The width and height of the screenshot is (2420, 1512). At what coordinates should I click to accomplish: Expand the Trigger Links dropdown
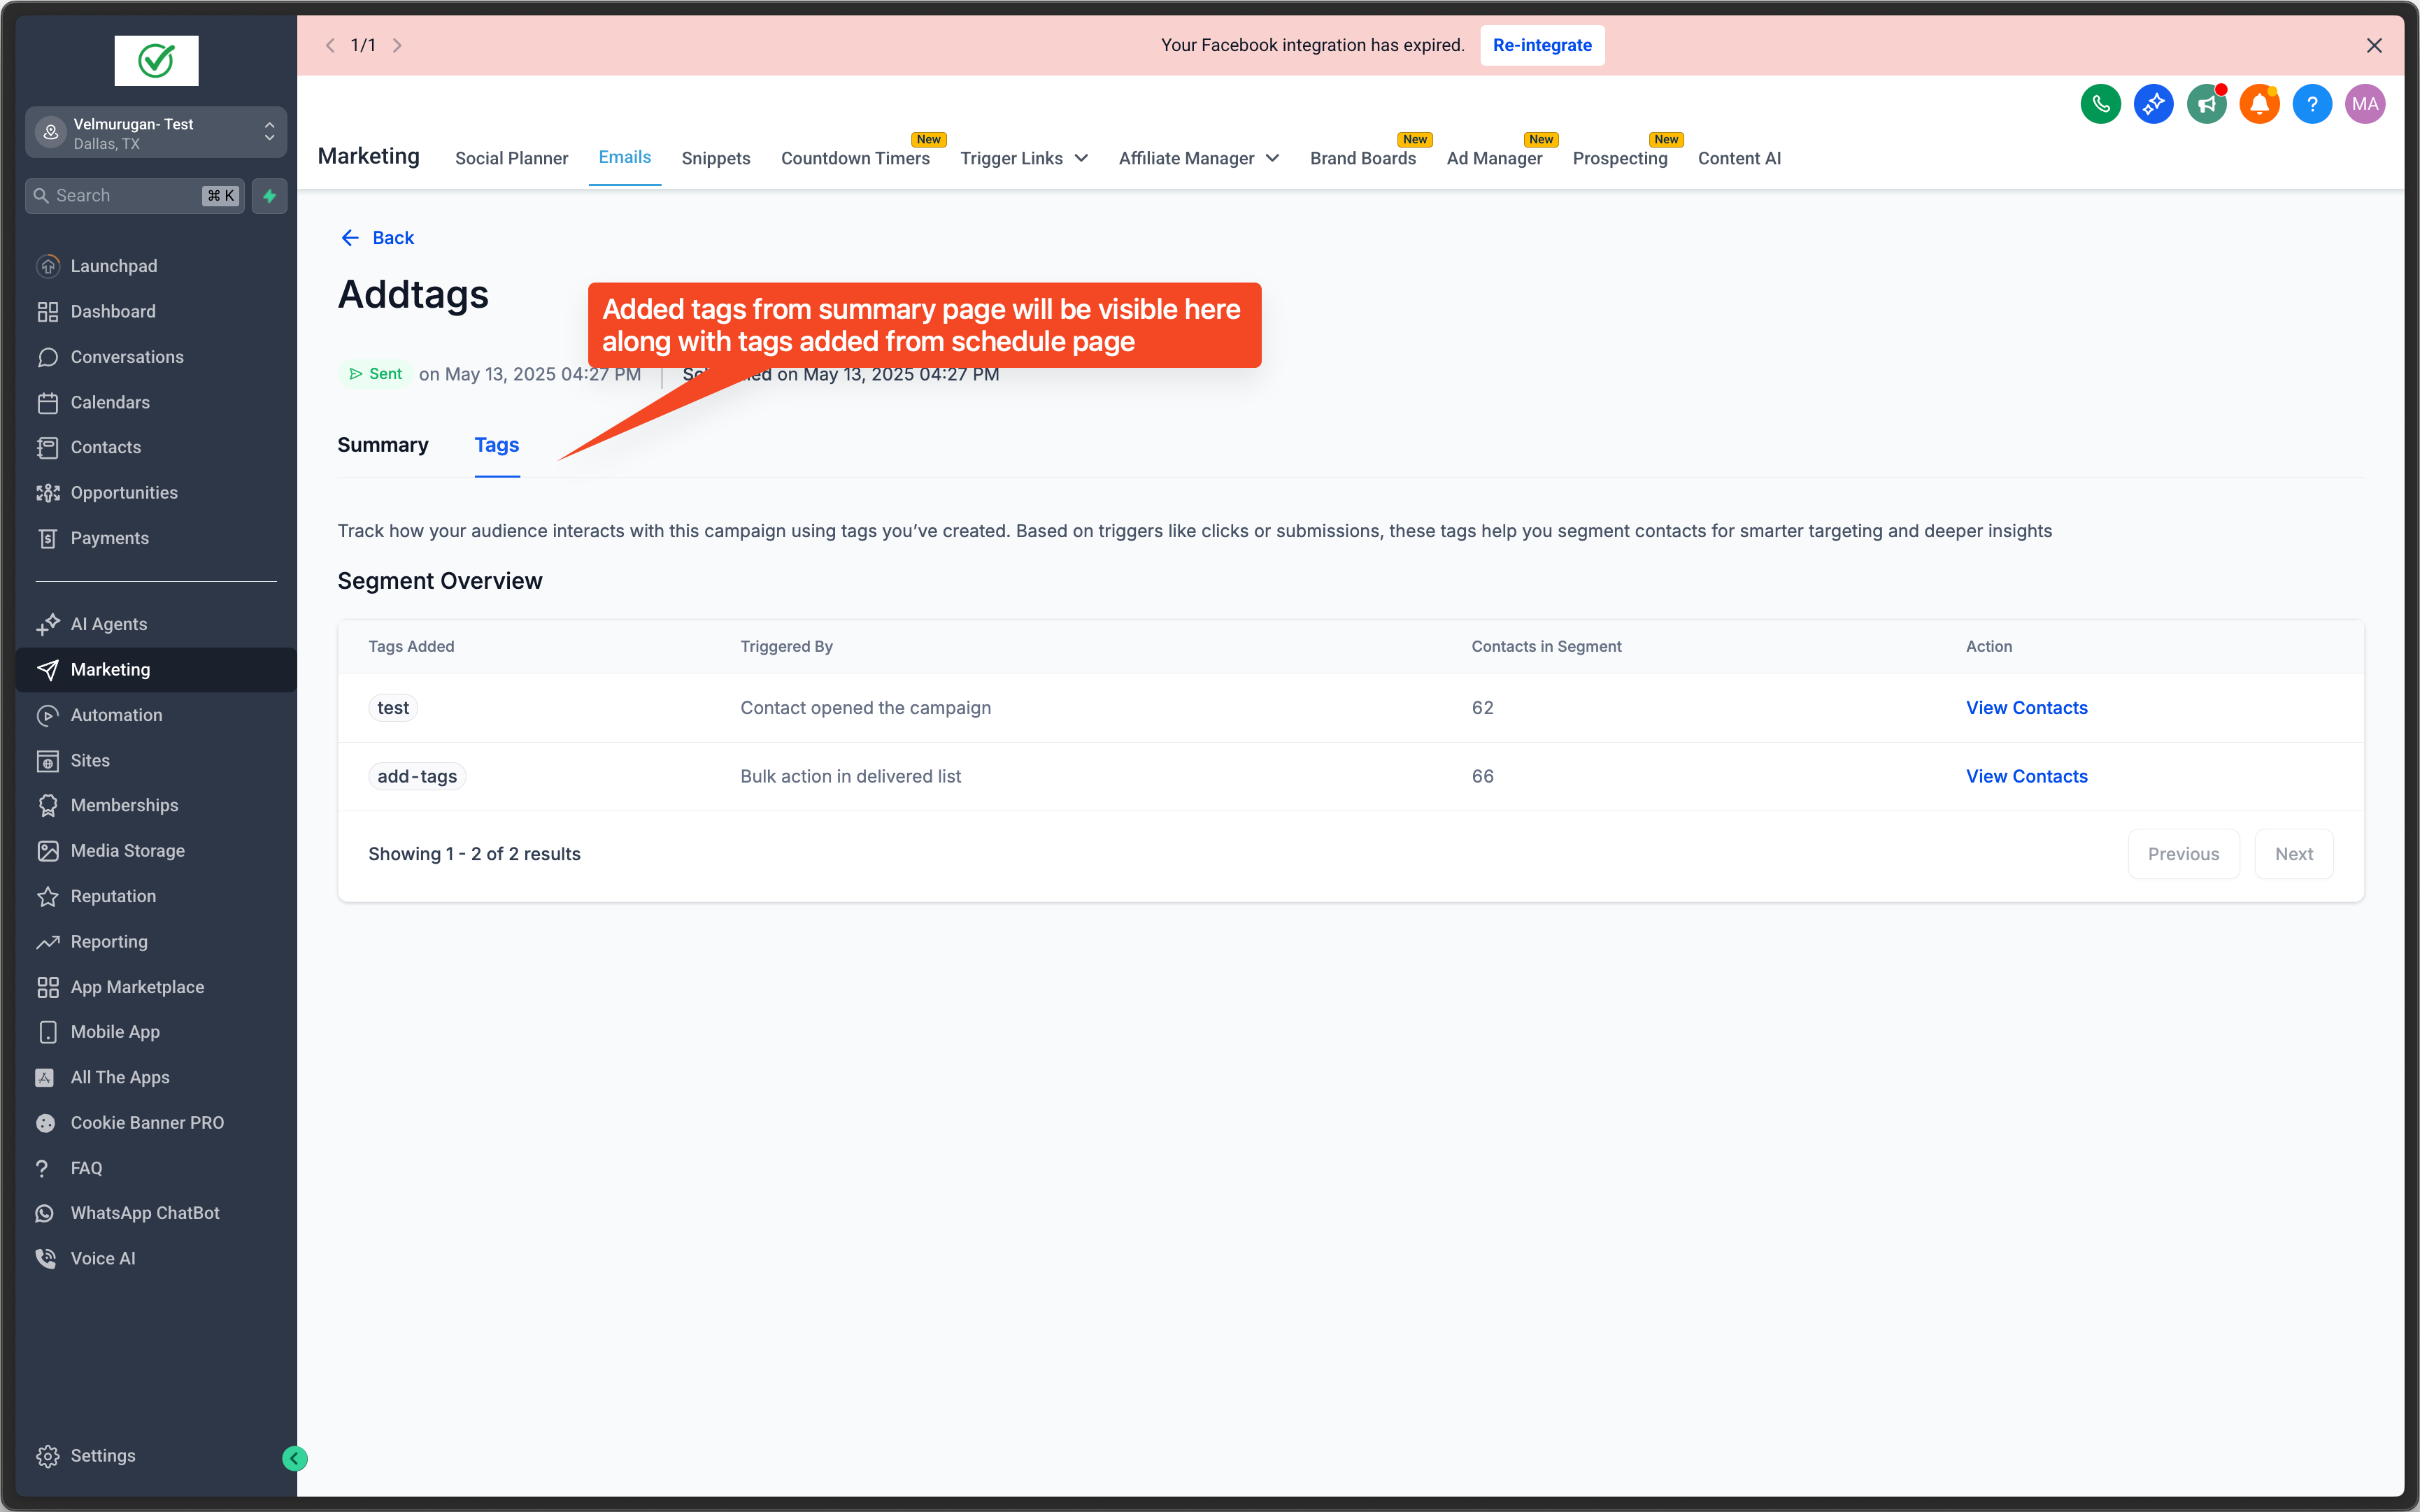click(1024, 158)
